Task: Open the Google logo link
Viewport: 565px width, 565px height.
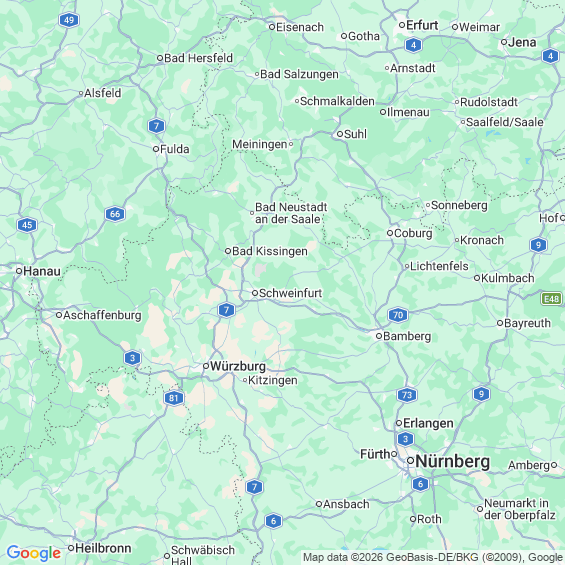Action: pyautogui.click(x=34, y=553)
